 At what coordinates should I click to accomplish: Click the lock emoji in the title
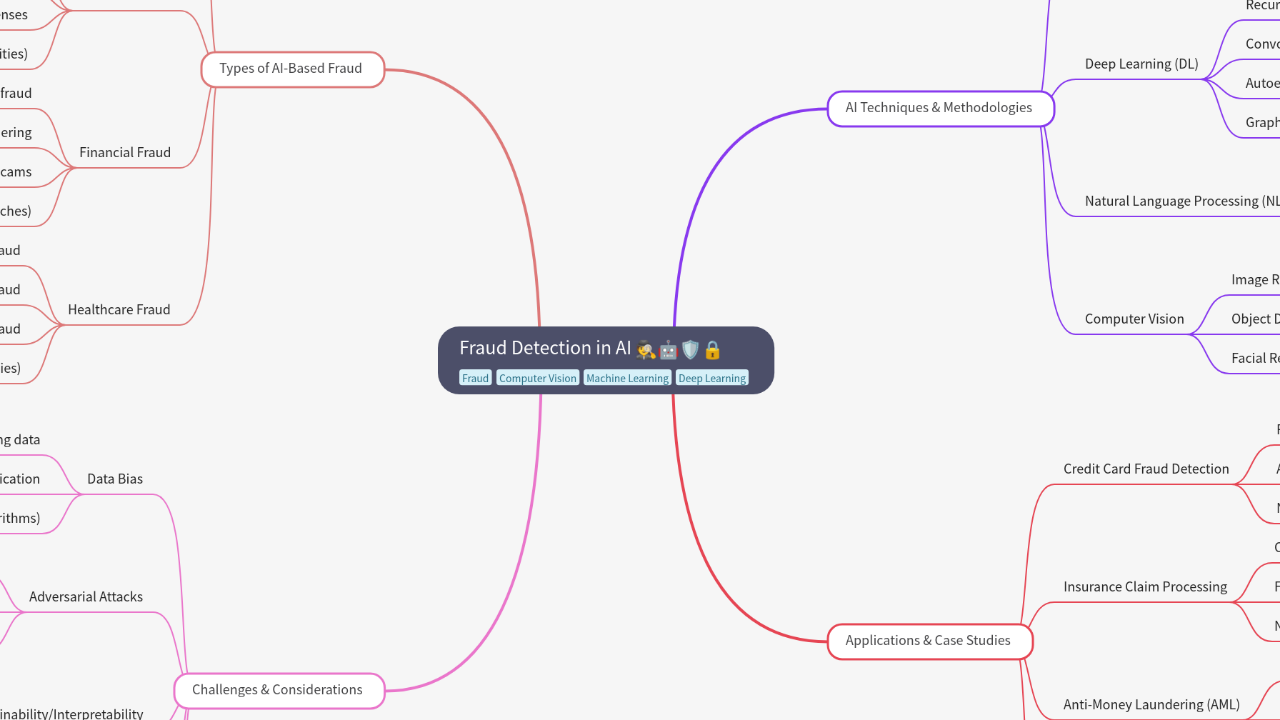(712, 349)
